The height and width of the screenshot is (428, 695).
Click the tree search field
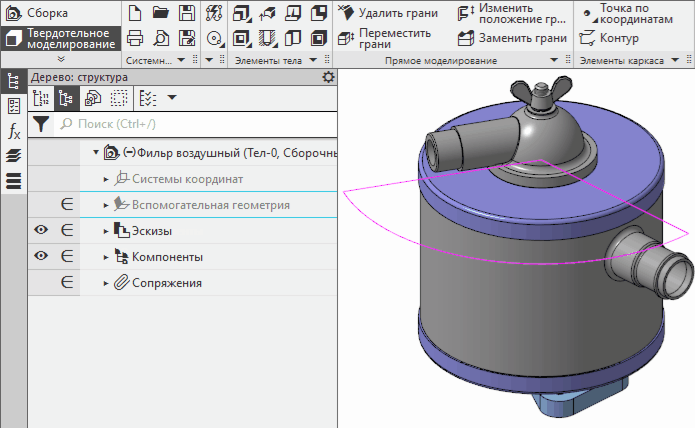pos(195,124)
